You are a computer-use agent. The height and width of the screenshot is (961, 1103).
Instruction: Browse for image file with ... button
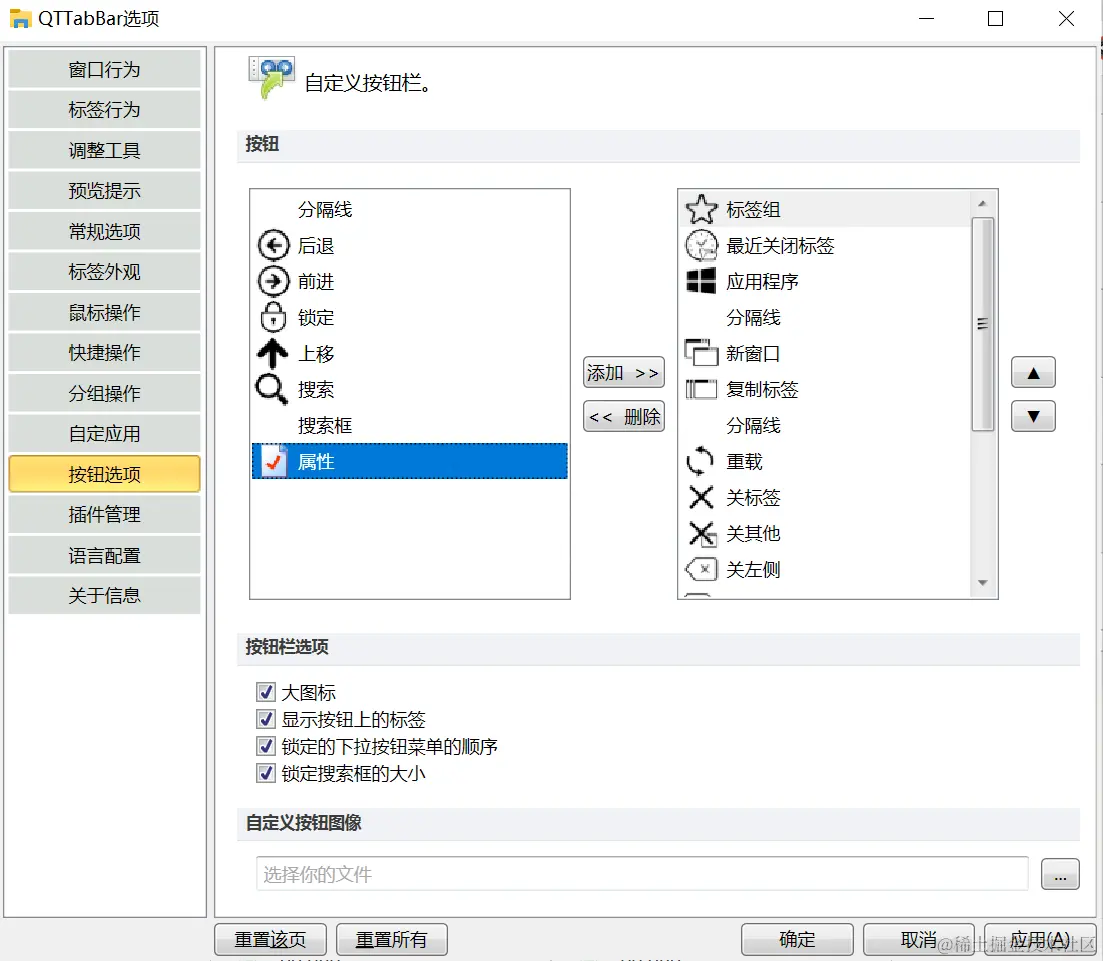(1060, 874)
